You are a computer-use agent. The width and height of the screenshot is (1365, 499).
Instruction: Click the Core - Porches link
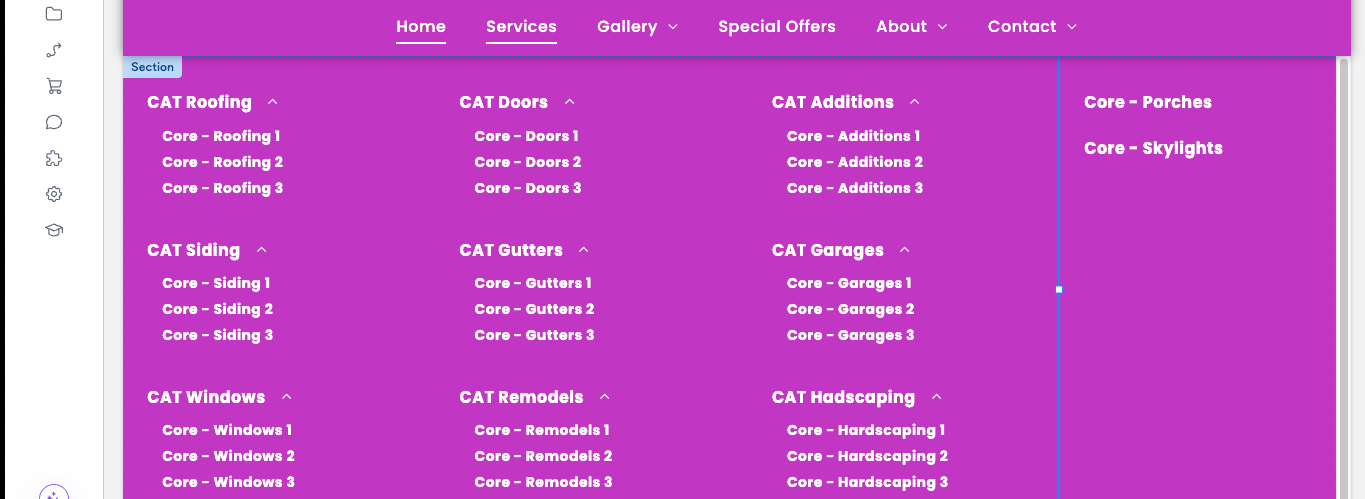(x=1148, y=102)
